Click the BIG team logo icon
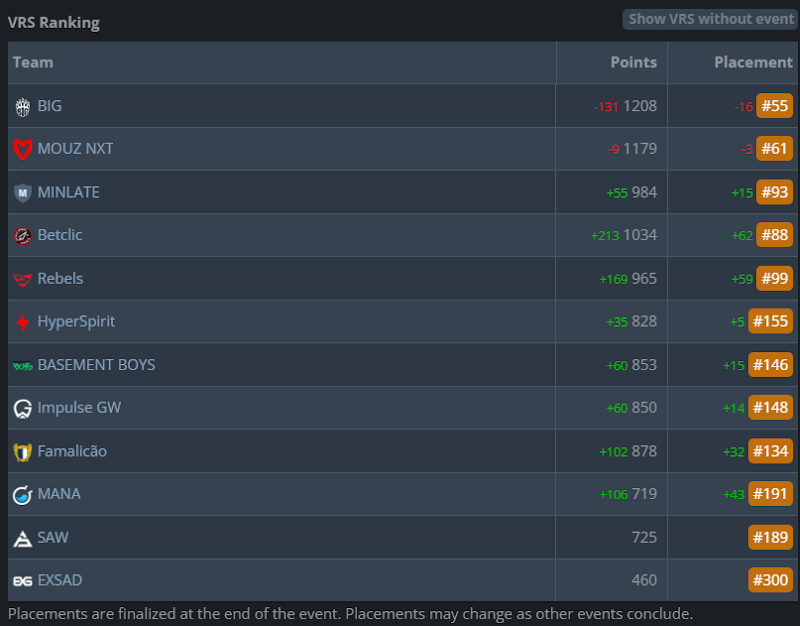 tap(22, 107)
